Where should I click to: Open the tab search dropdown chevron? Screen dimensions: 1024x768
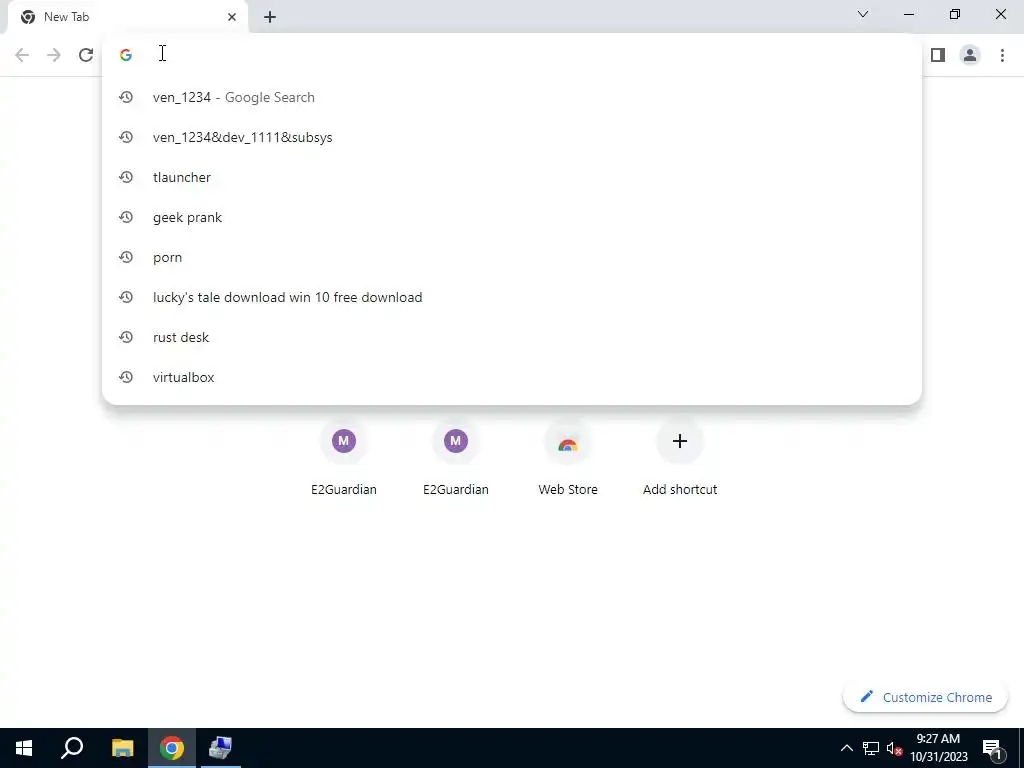click(x=863, y=14)
